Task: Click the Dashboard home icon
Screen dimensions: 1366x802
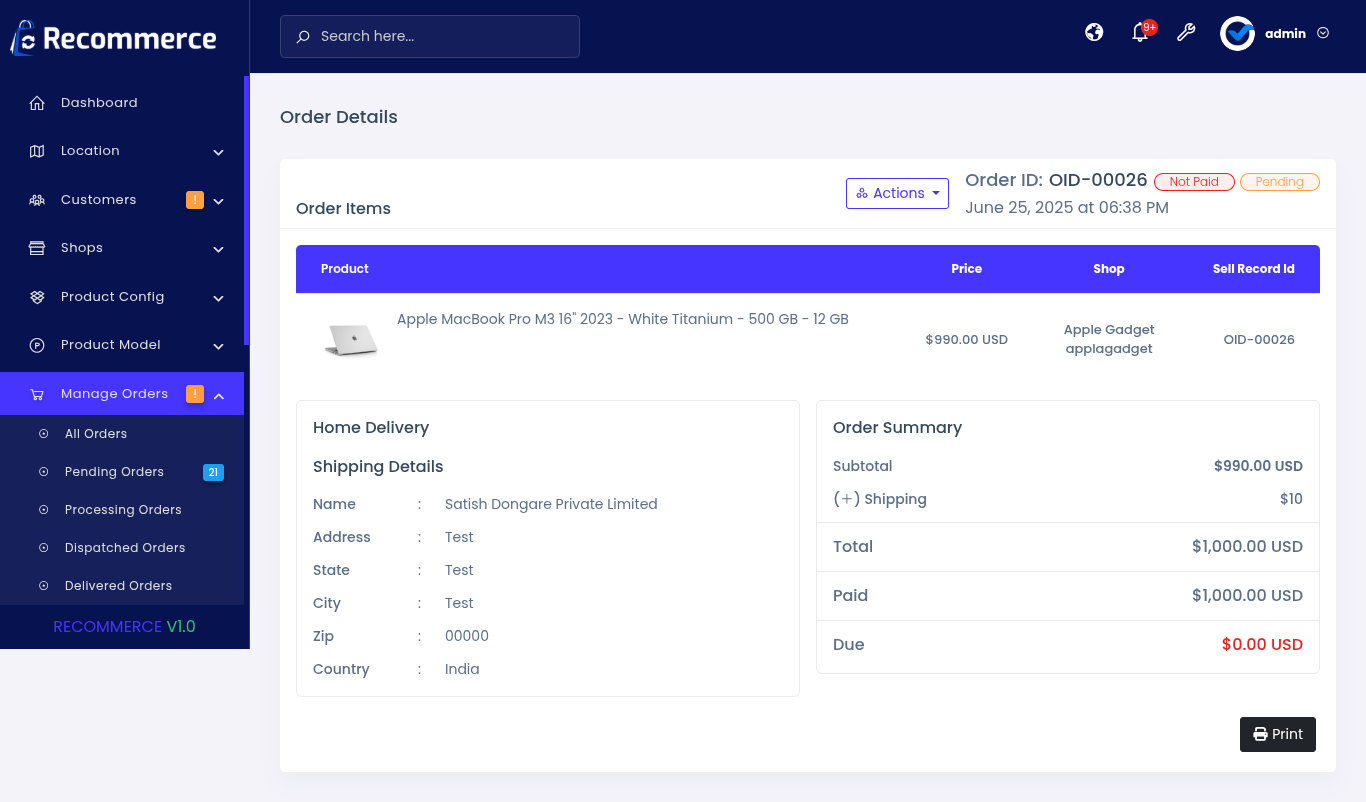Action: point(37,103)
